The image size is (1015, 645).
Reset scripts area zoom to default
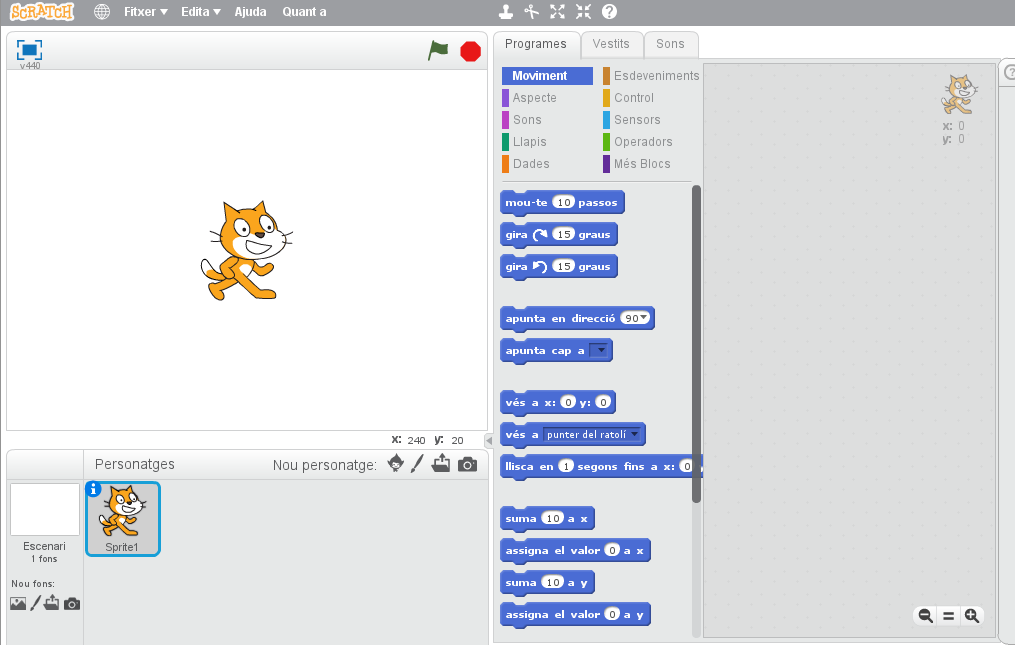pos(948,616)
